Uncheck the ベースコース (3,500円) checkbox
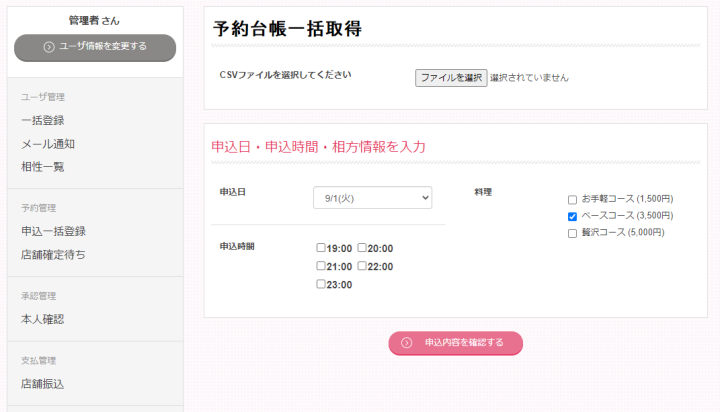This screenshot has width=720, height=412. (x=572, y=216)
